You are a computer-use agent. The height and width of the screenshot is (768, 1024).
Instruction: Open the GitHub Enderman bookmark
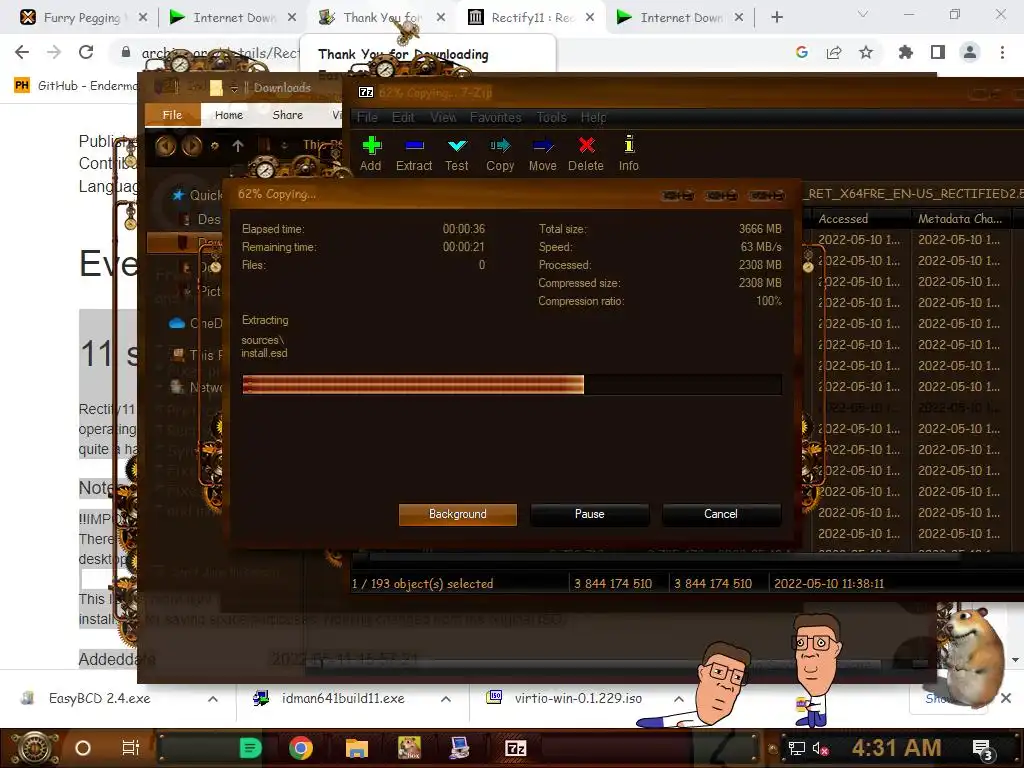75,86
